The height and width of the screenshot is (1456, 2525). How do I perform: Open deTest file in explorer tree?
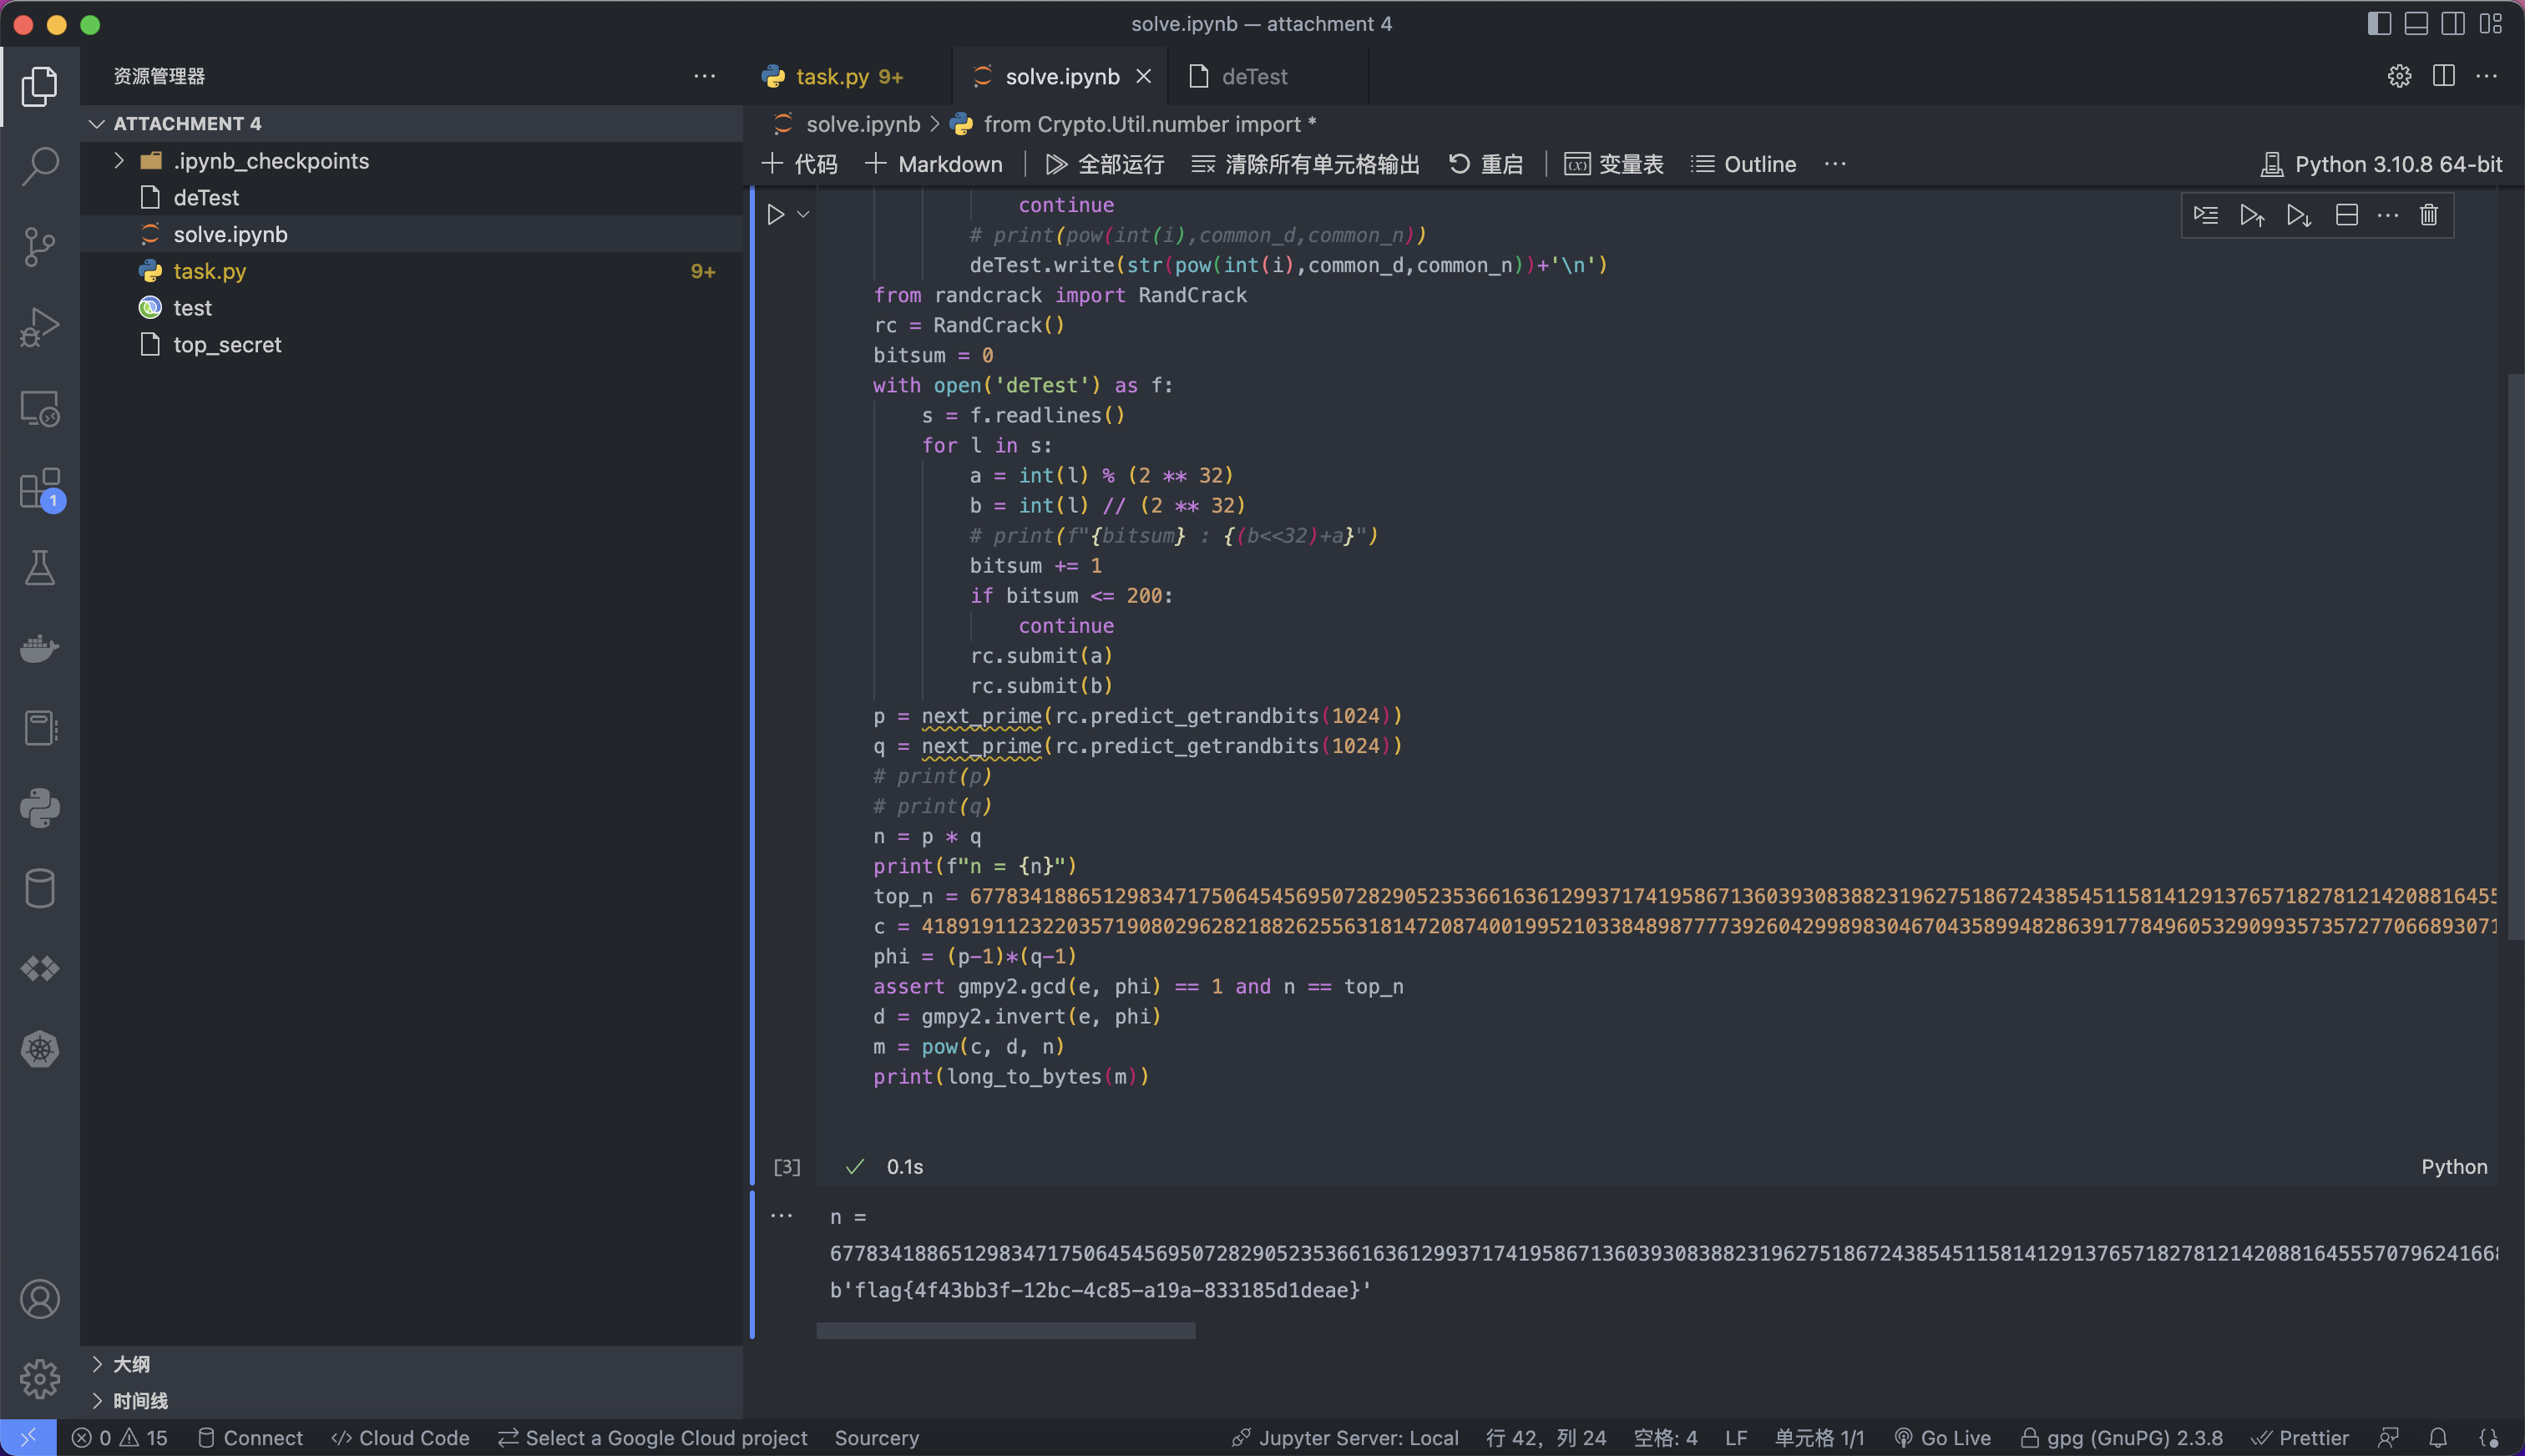pyautogui.click(x=412, y=198)
